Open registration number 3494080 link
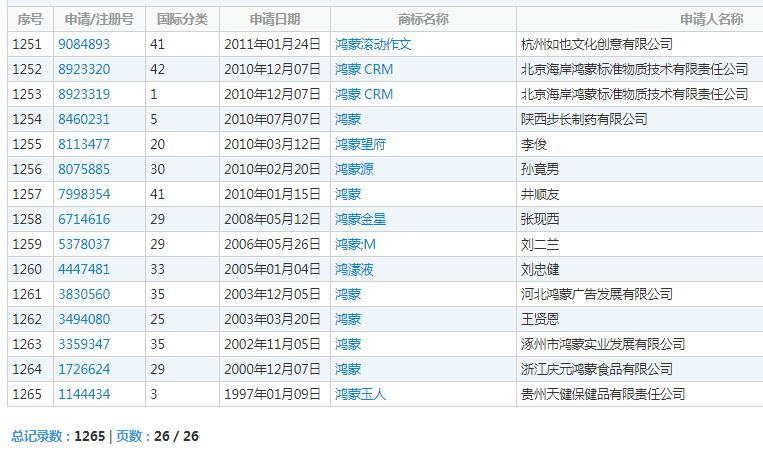This screenshot has width=763, height=455. click(84, 319)
